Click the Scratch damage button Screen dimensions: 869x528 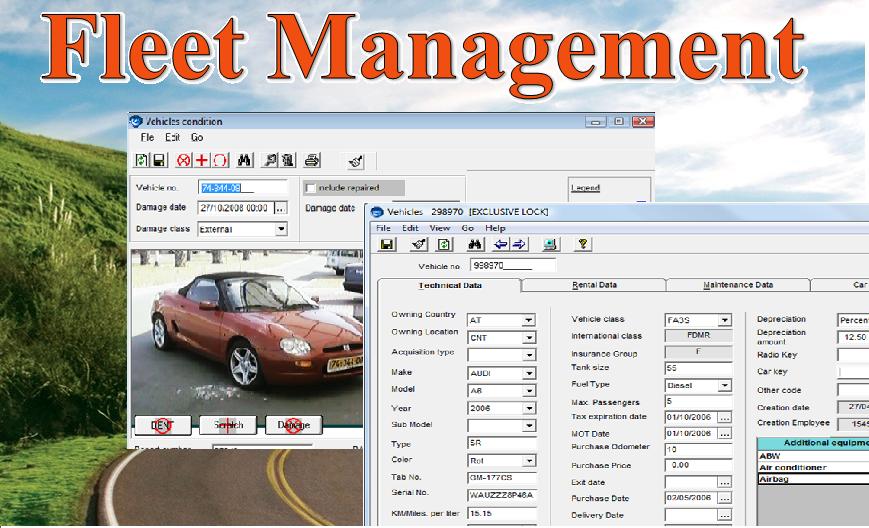coord(228,425)
